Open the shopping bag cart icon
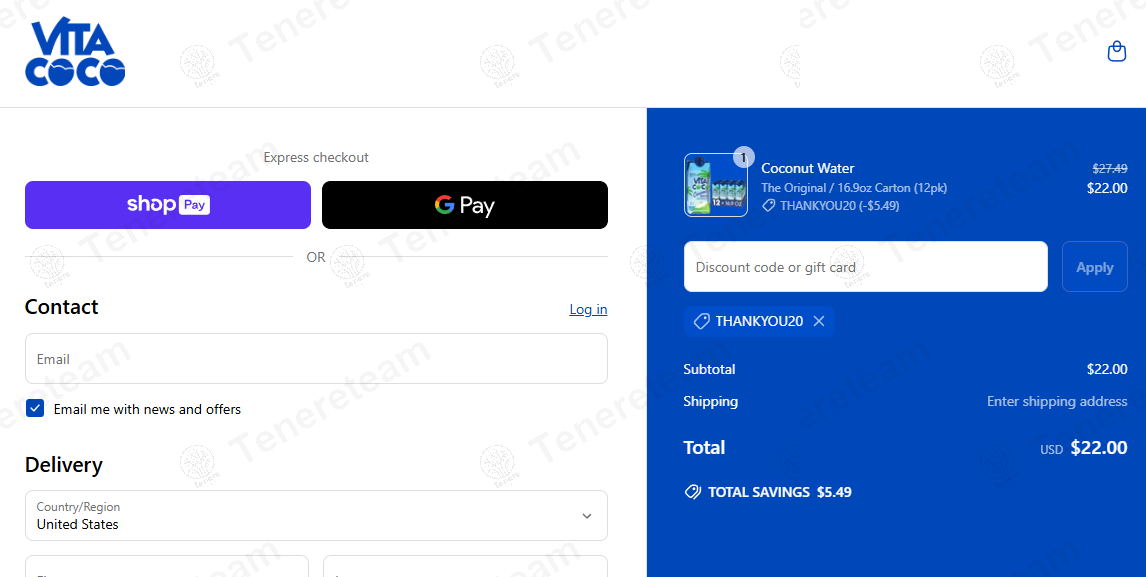Viewport: 1146px width, 577px height. click(x=1116, y=51)
